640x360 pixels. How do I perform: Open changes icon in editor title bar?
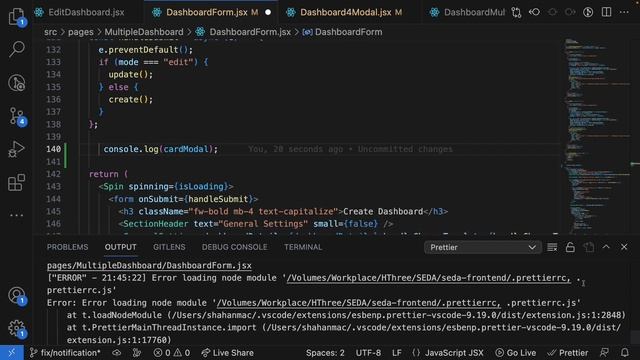[516, 12]
